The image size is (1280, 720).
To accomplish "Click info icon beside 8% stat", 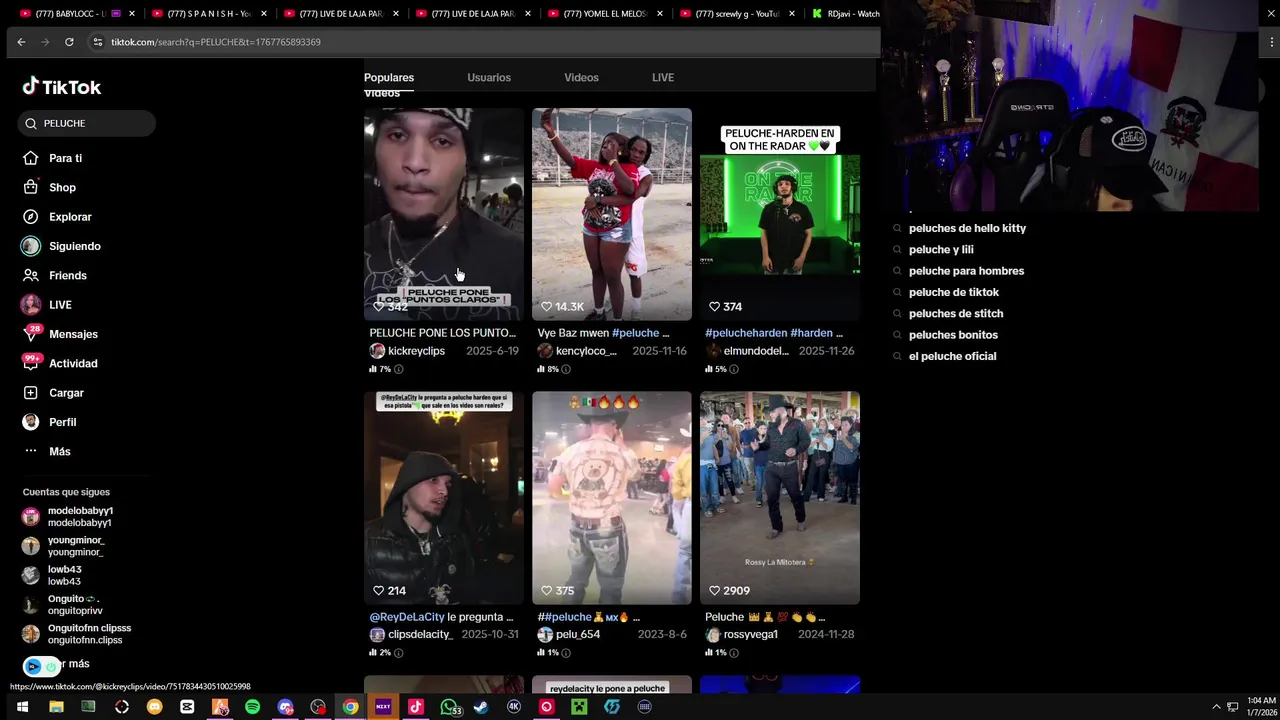I will click(566, 369).
